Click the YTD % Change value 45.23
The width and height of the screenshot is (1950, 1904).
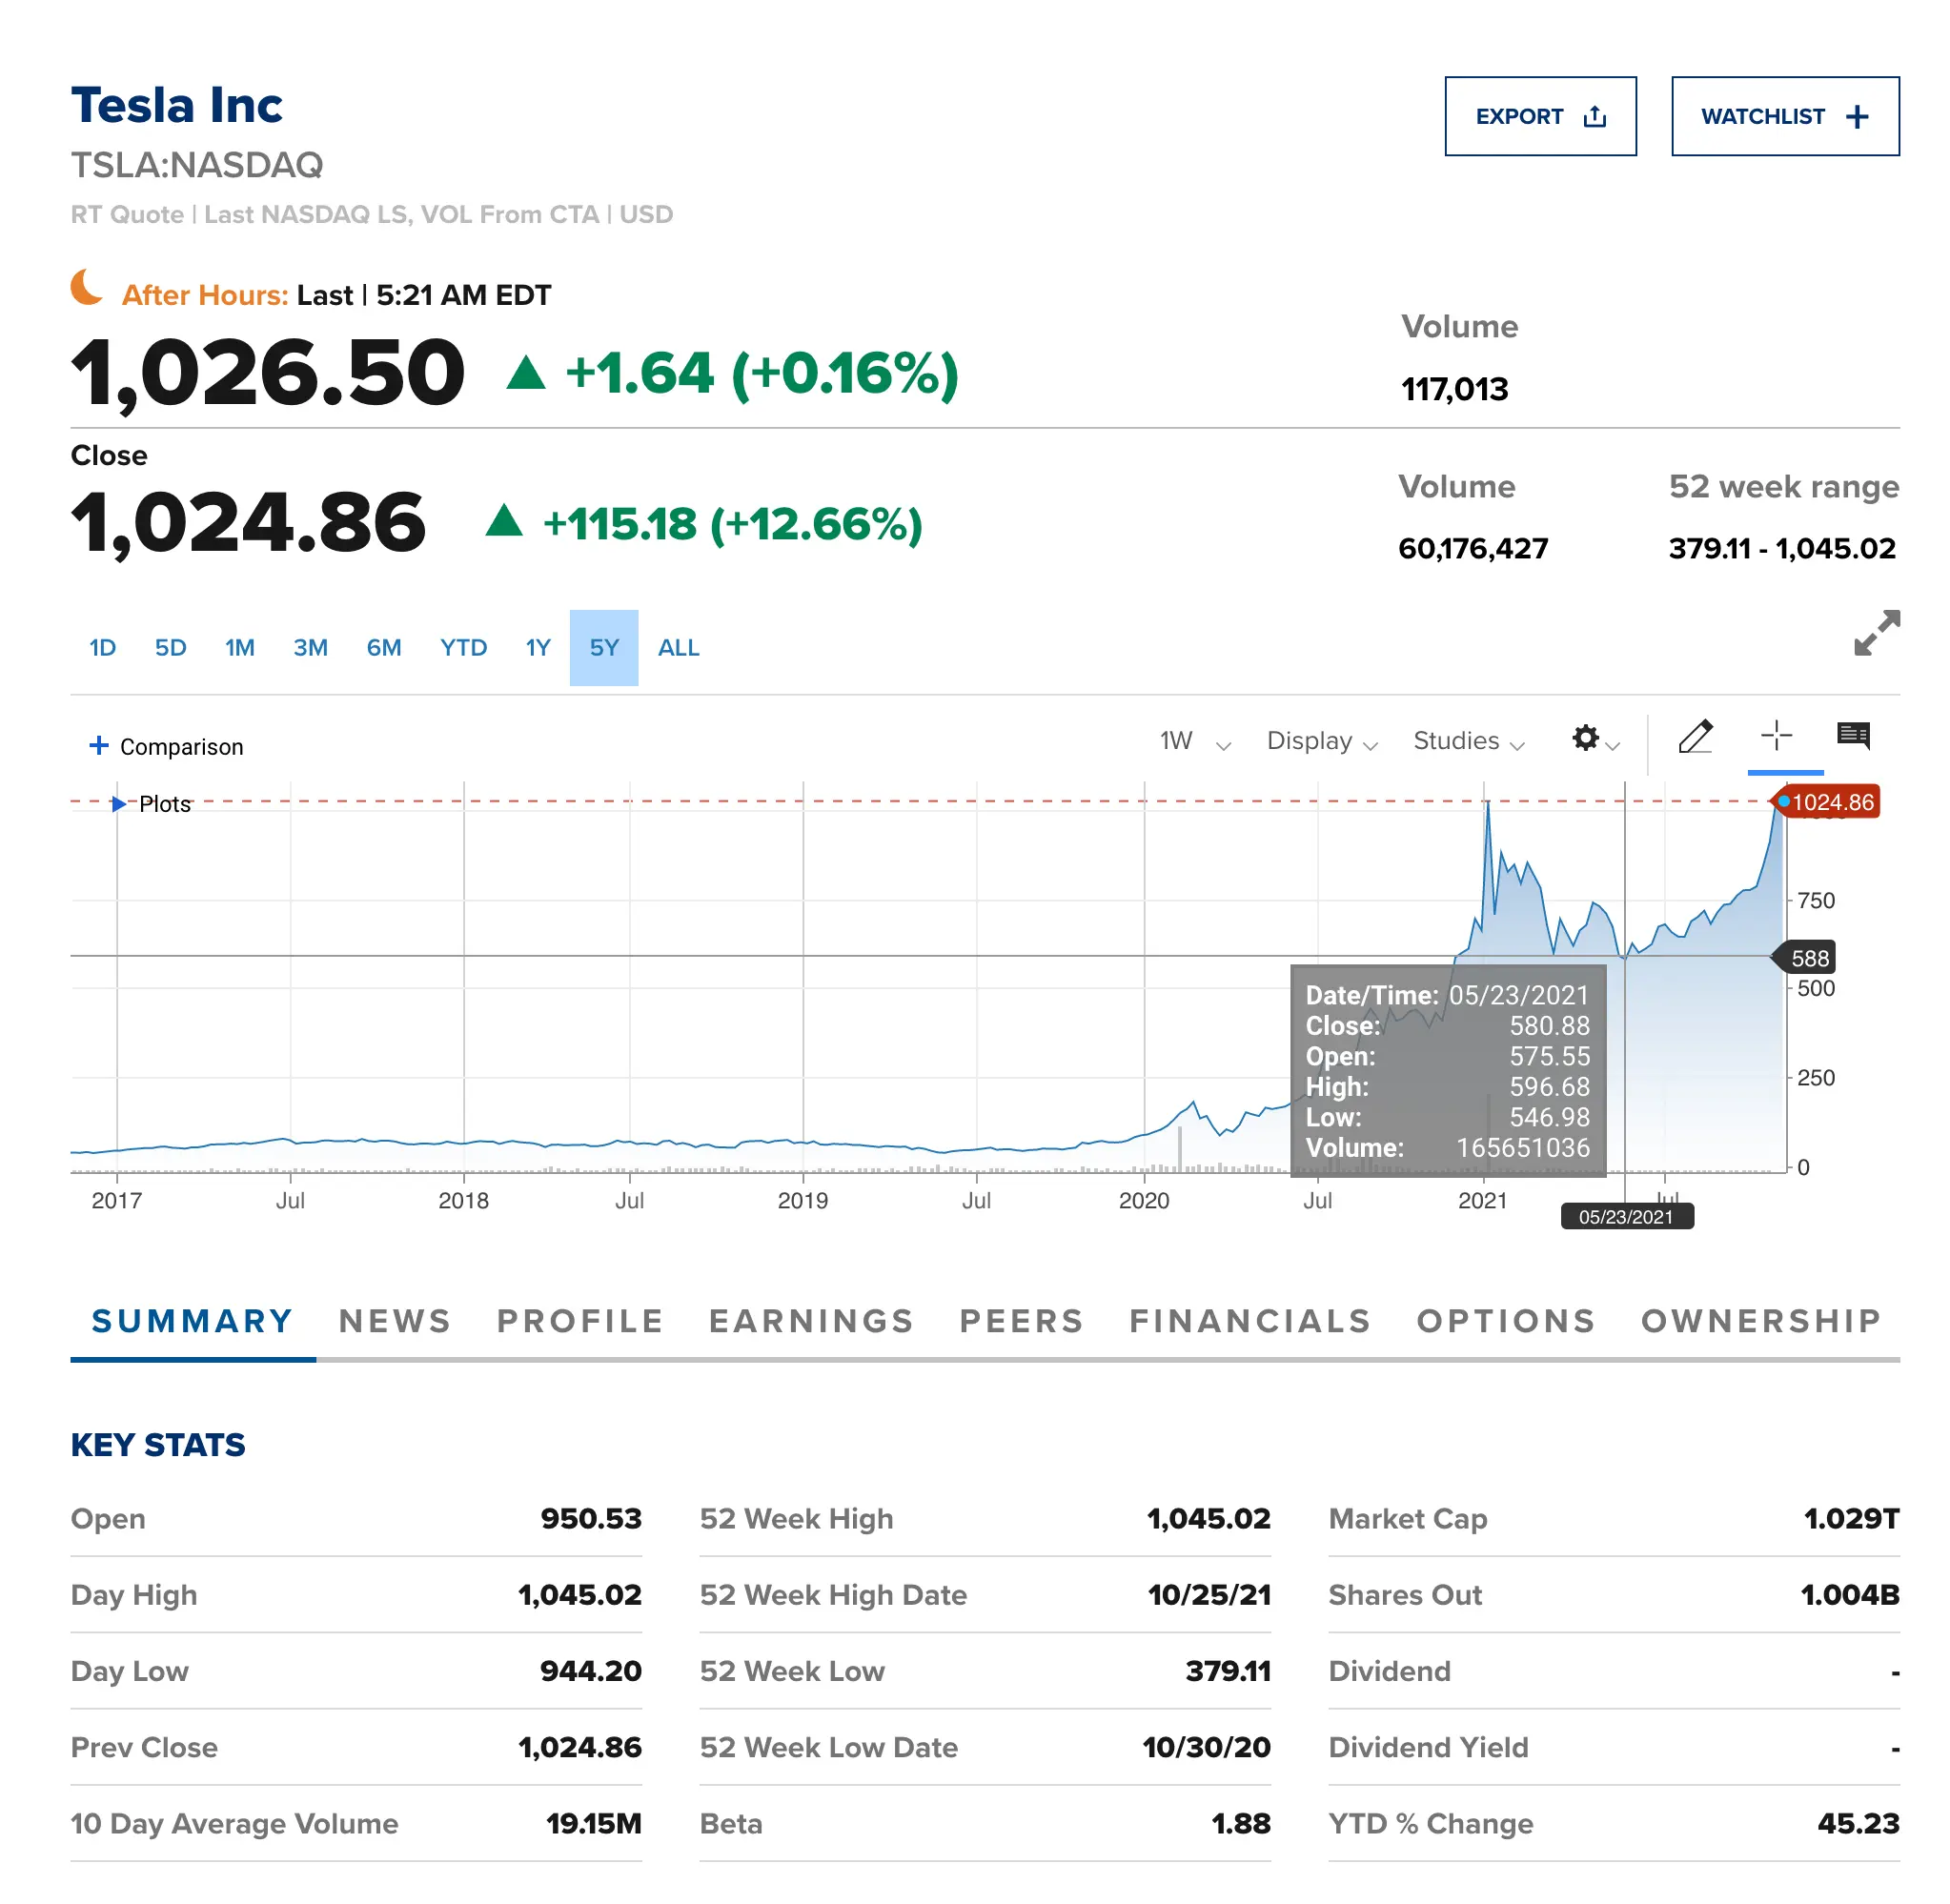coord(1858,1824)
